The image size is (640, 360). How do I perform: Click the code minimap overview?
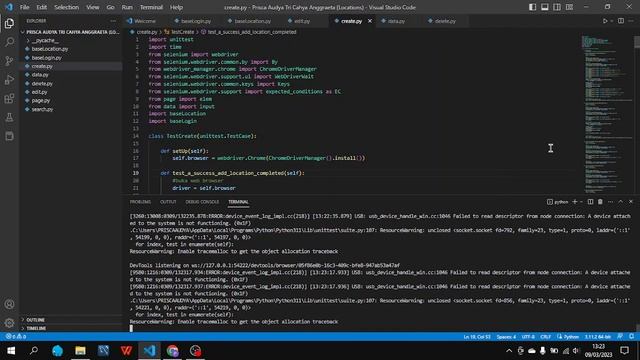(x=607, y=114)
